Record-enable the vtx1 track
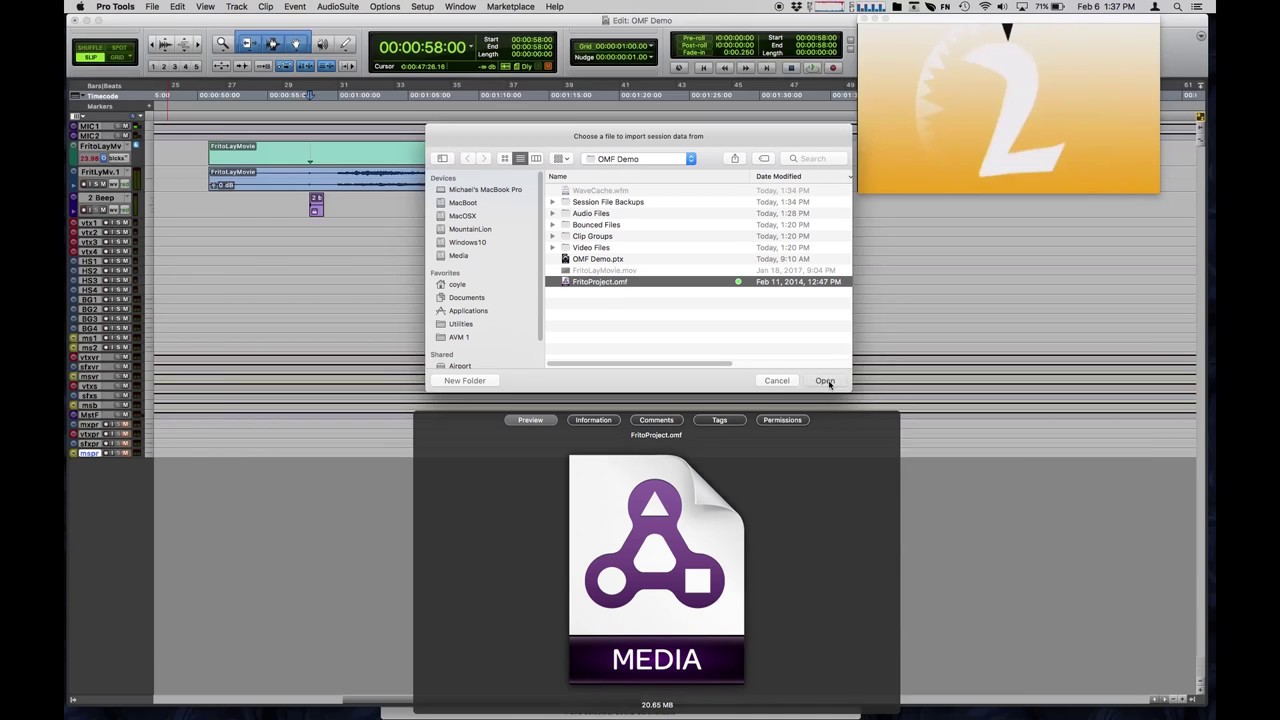1280x720 pixels. click(x=105, y=222)
